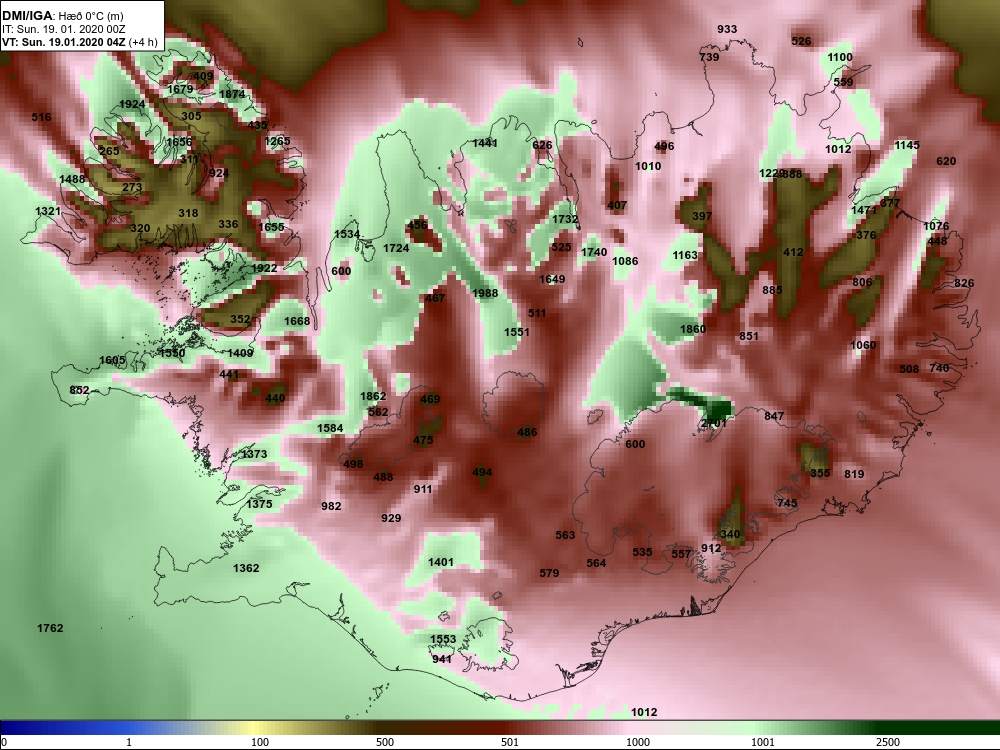The width and height of the screenshot is (1000, 750).
Task: Click the map value '1762' over the ocean
Action: click(50, 628)
